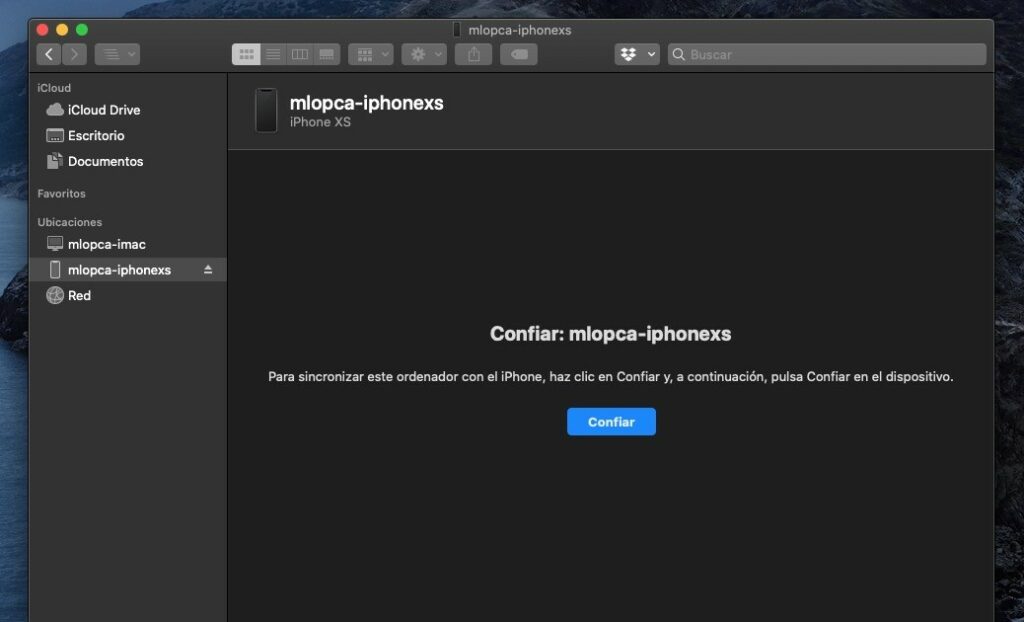Eject mlopca-iphonexs with the eject icon
Screen dimensions: 1024x622
click(208, 270)
